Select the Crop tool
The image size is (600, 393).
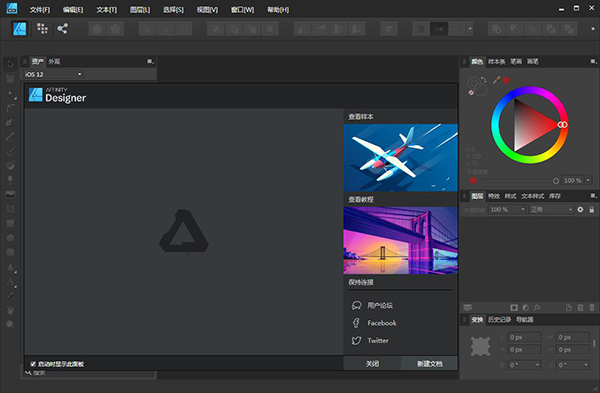coord(10,209)
